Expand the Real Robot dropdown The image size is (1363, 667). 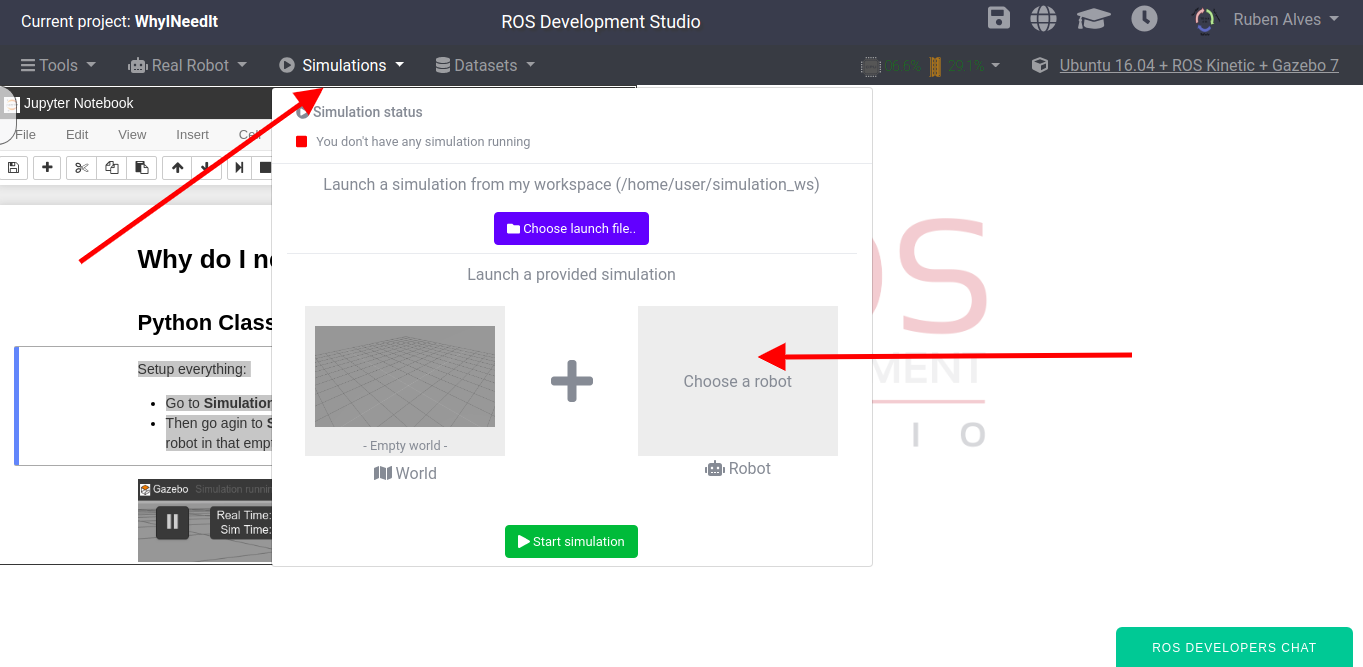tap(188, 65)
